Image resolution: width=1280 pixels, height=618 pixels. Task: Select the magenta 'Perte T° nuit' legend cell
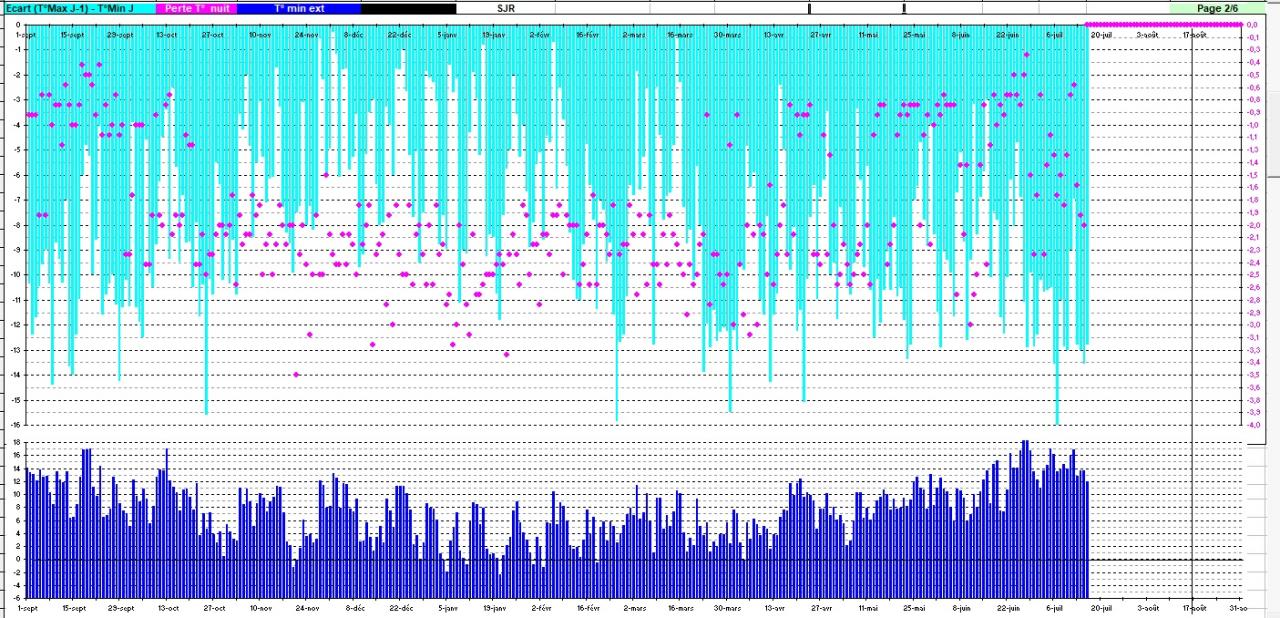[x=196, y=8]
